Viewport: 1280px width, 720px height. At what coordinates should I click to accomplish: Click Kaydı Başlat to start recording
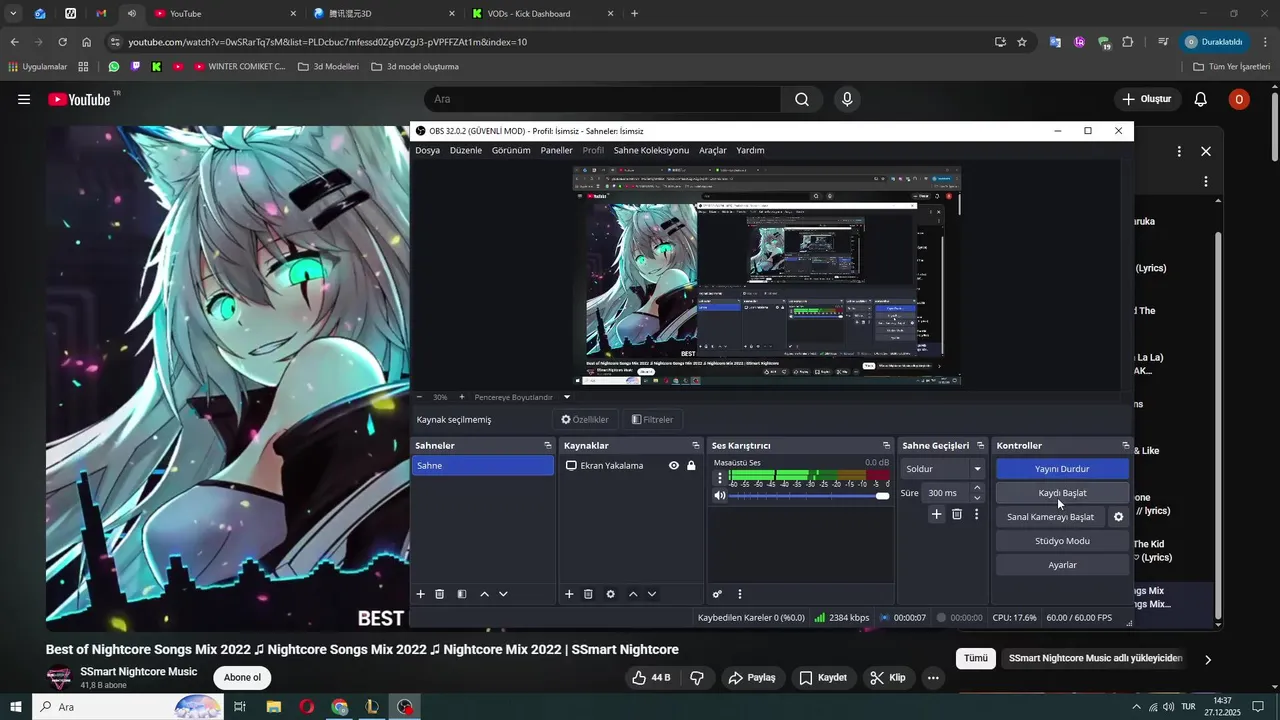pyautogui.click(x=1062, y=493)
